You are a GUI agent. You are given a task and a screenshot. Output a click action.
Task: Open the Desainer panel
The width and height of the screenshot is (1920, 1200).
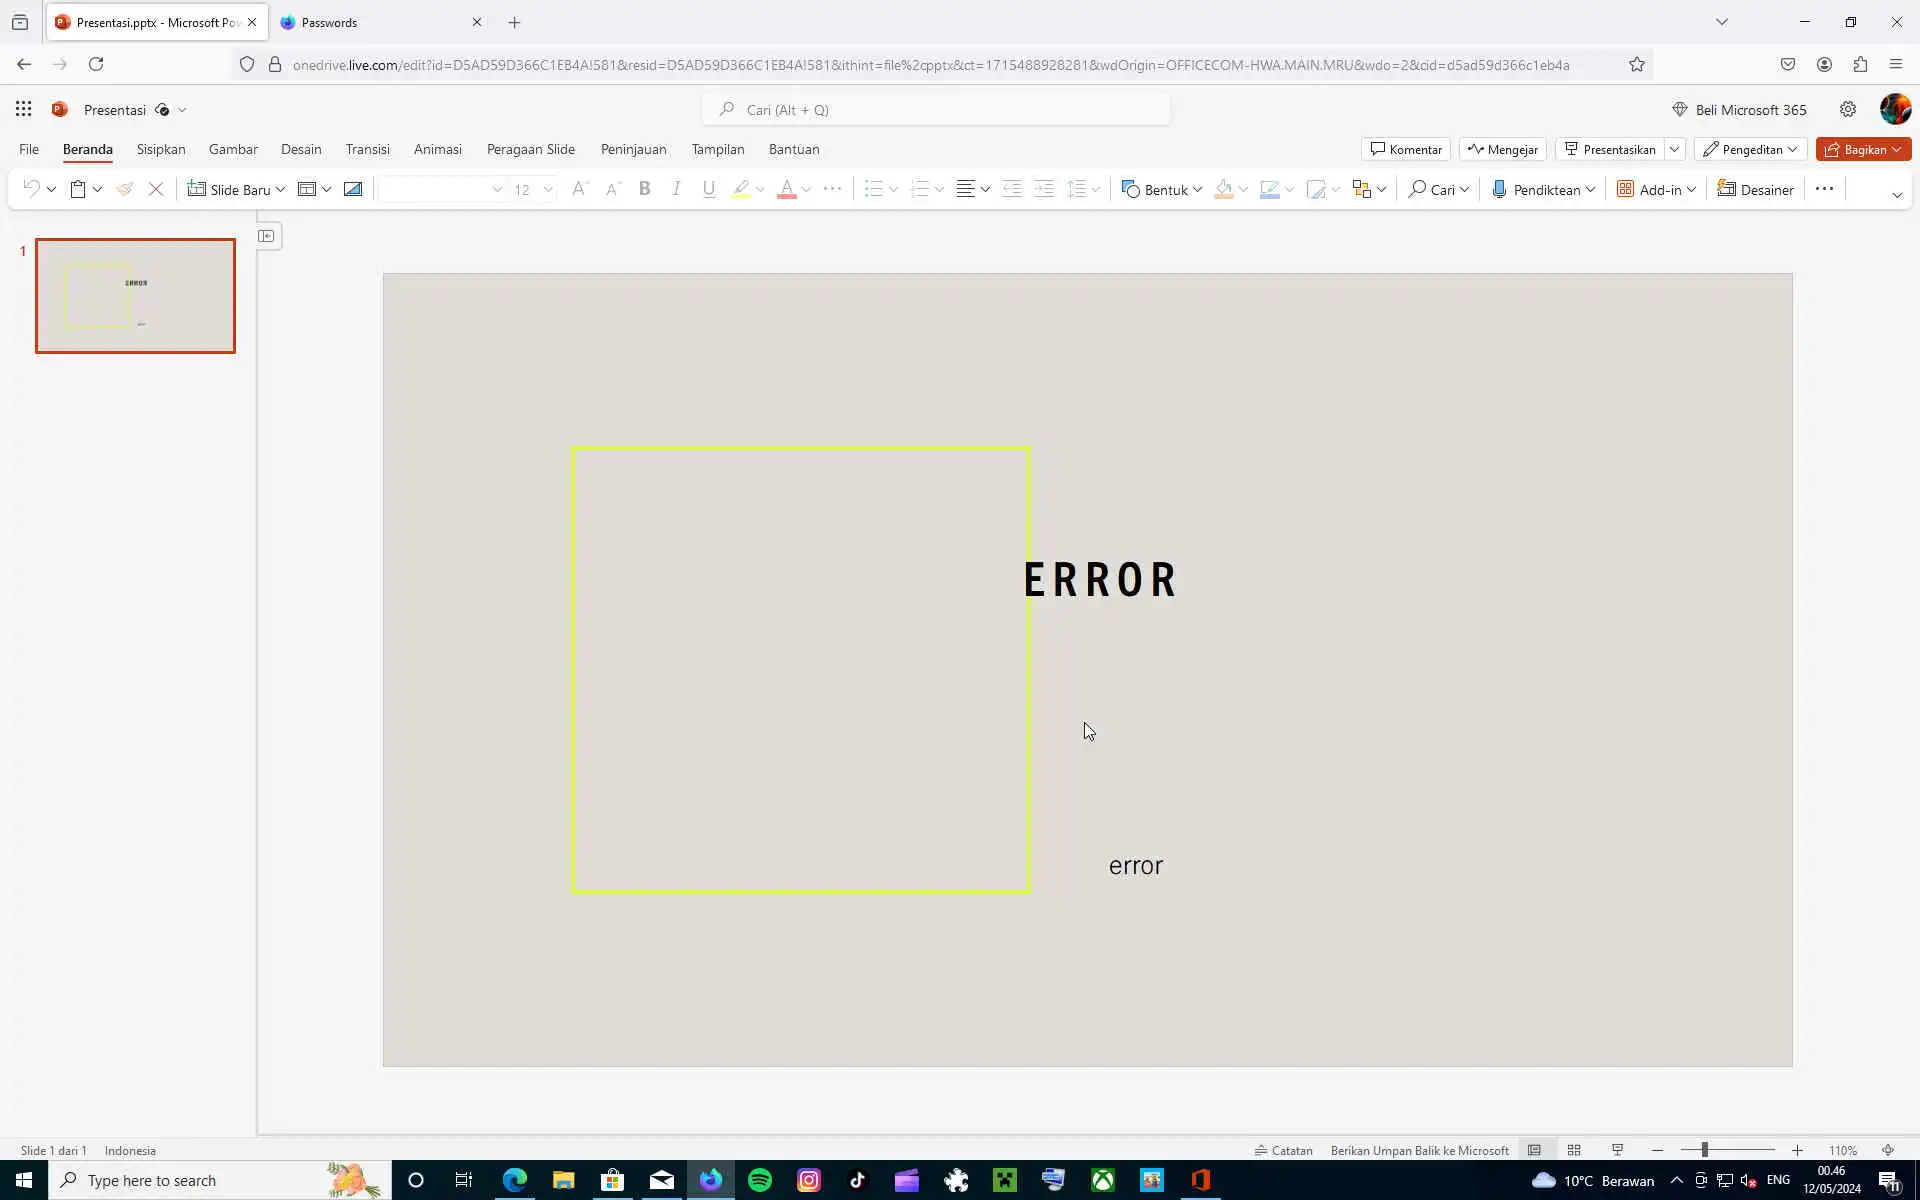(x=1756, y=189)
